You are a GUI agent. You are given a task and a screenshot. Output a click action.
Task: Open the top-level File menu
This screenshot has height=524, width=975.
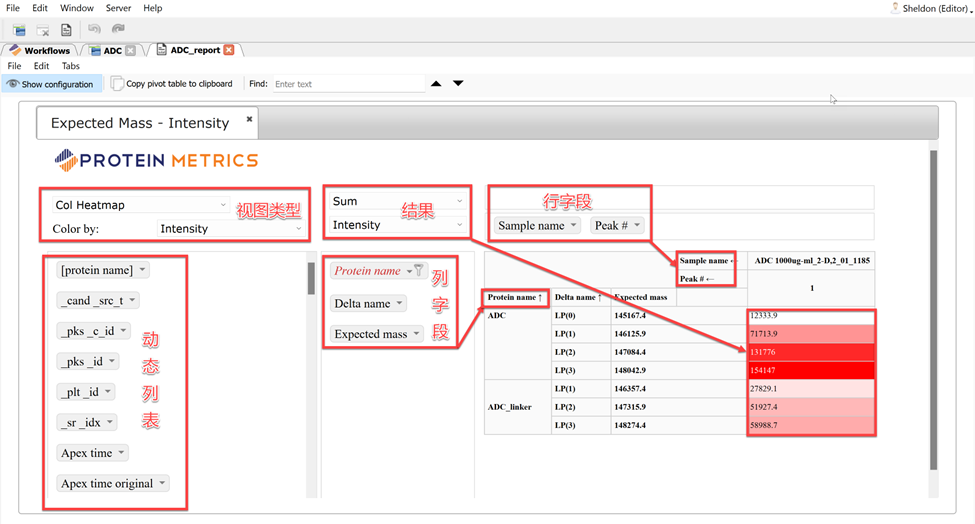(x=12, y=8)
